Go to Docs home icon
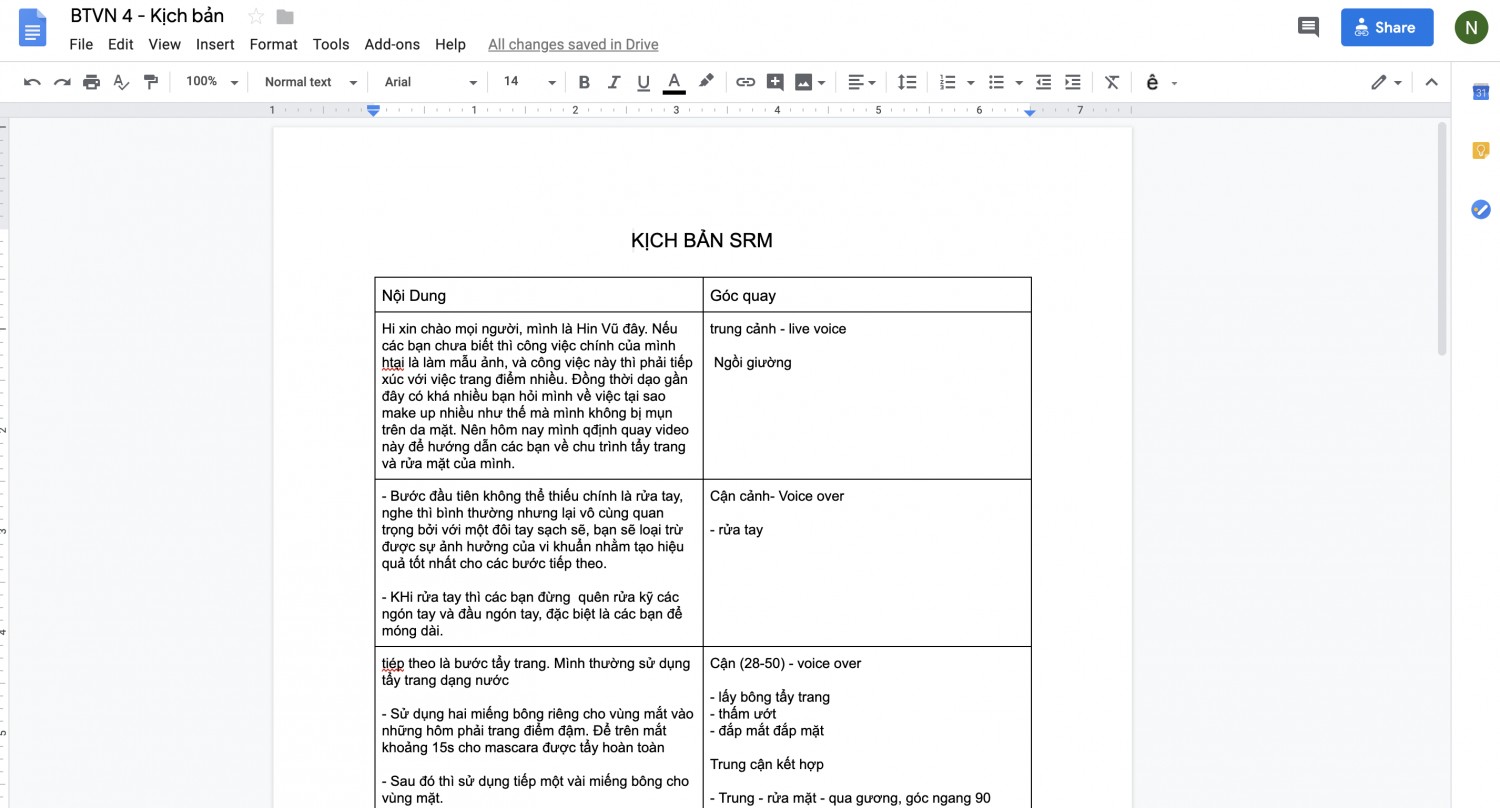 (x=33, y=28)
